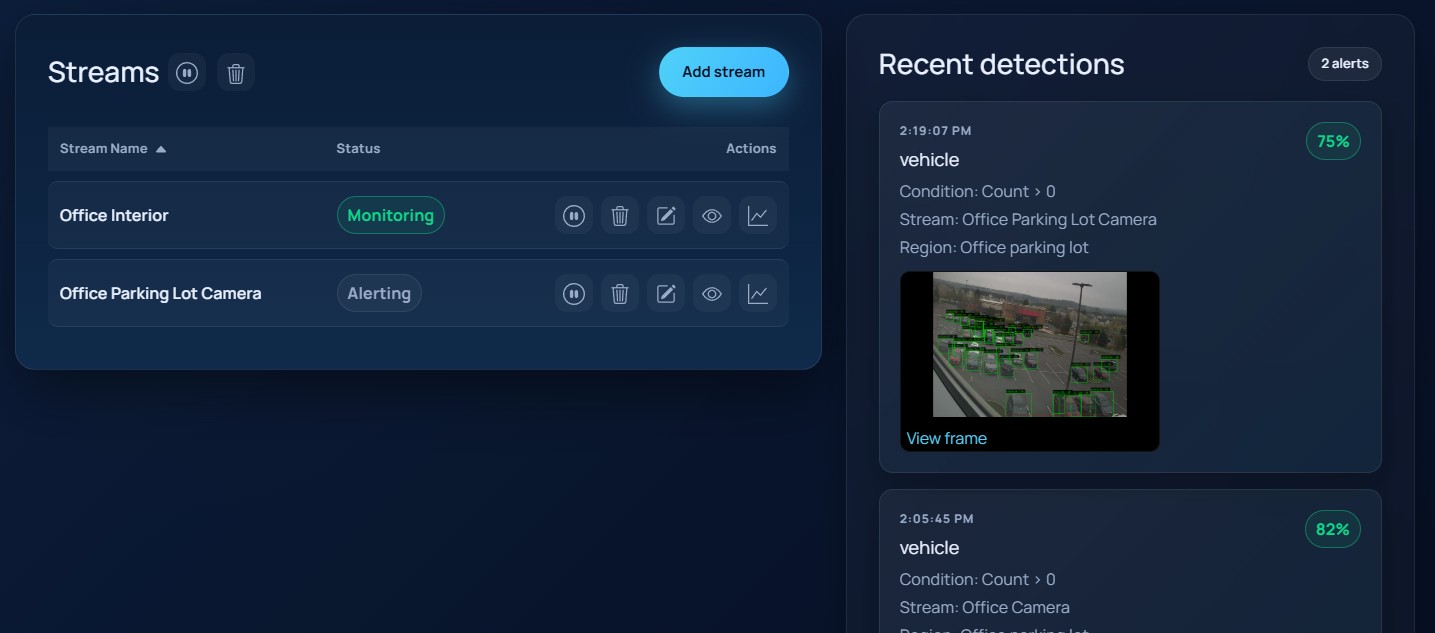
Task: Open View frame link under the detection
Action: click(946, 438)
